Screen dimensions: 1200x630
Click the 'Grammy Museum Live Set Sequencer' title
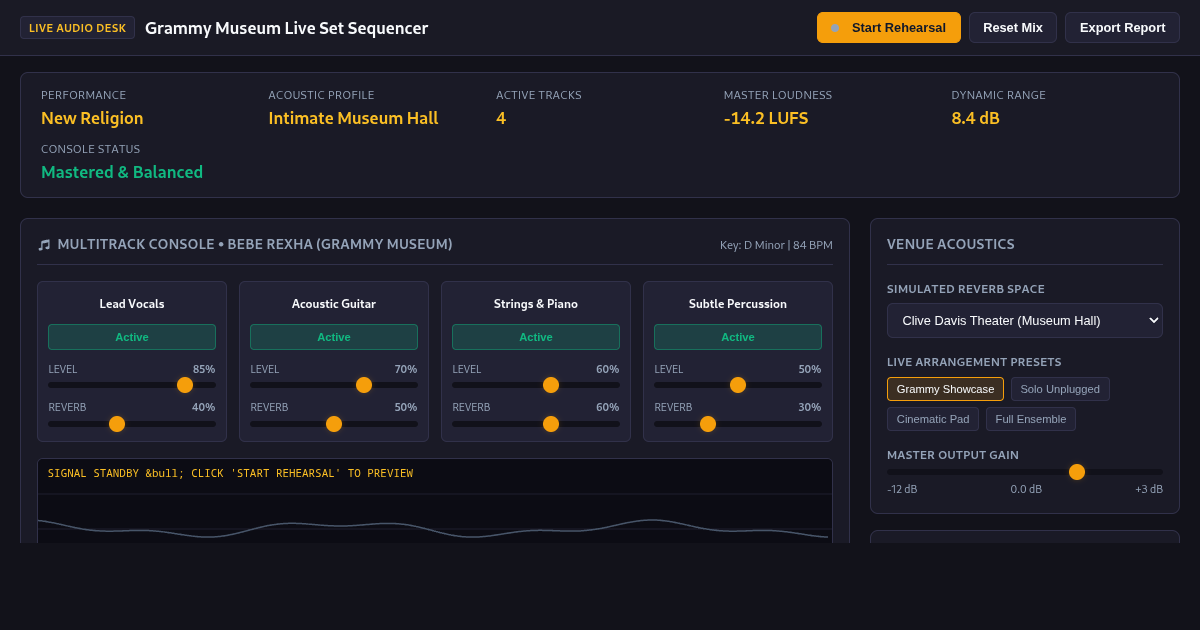[x=286, y=28]
